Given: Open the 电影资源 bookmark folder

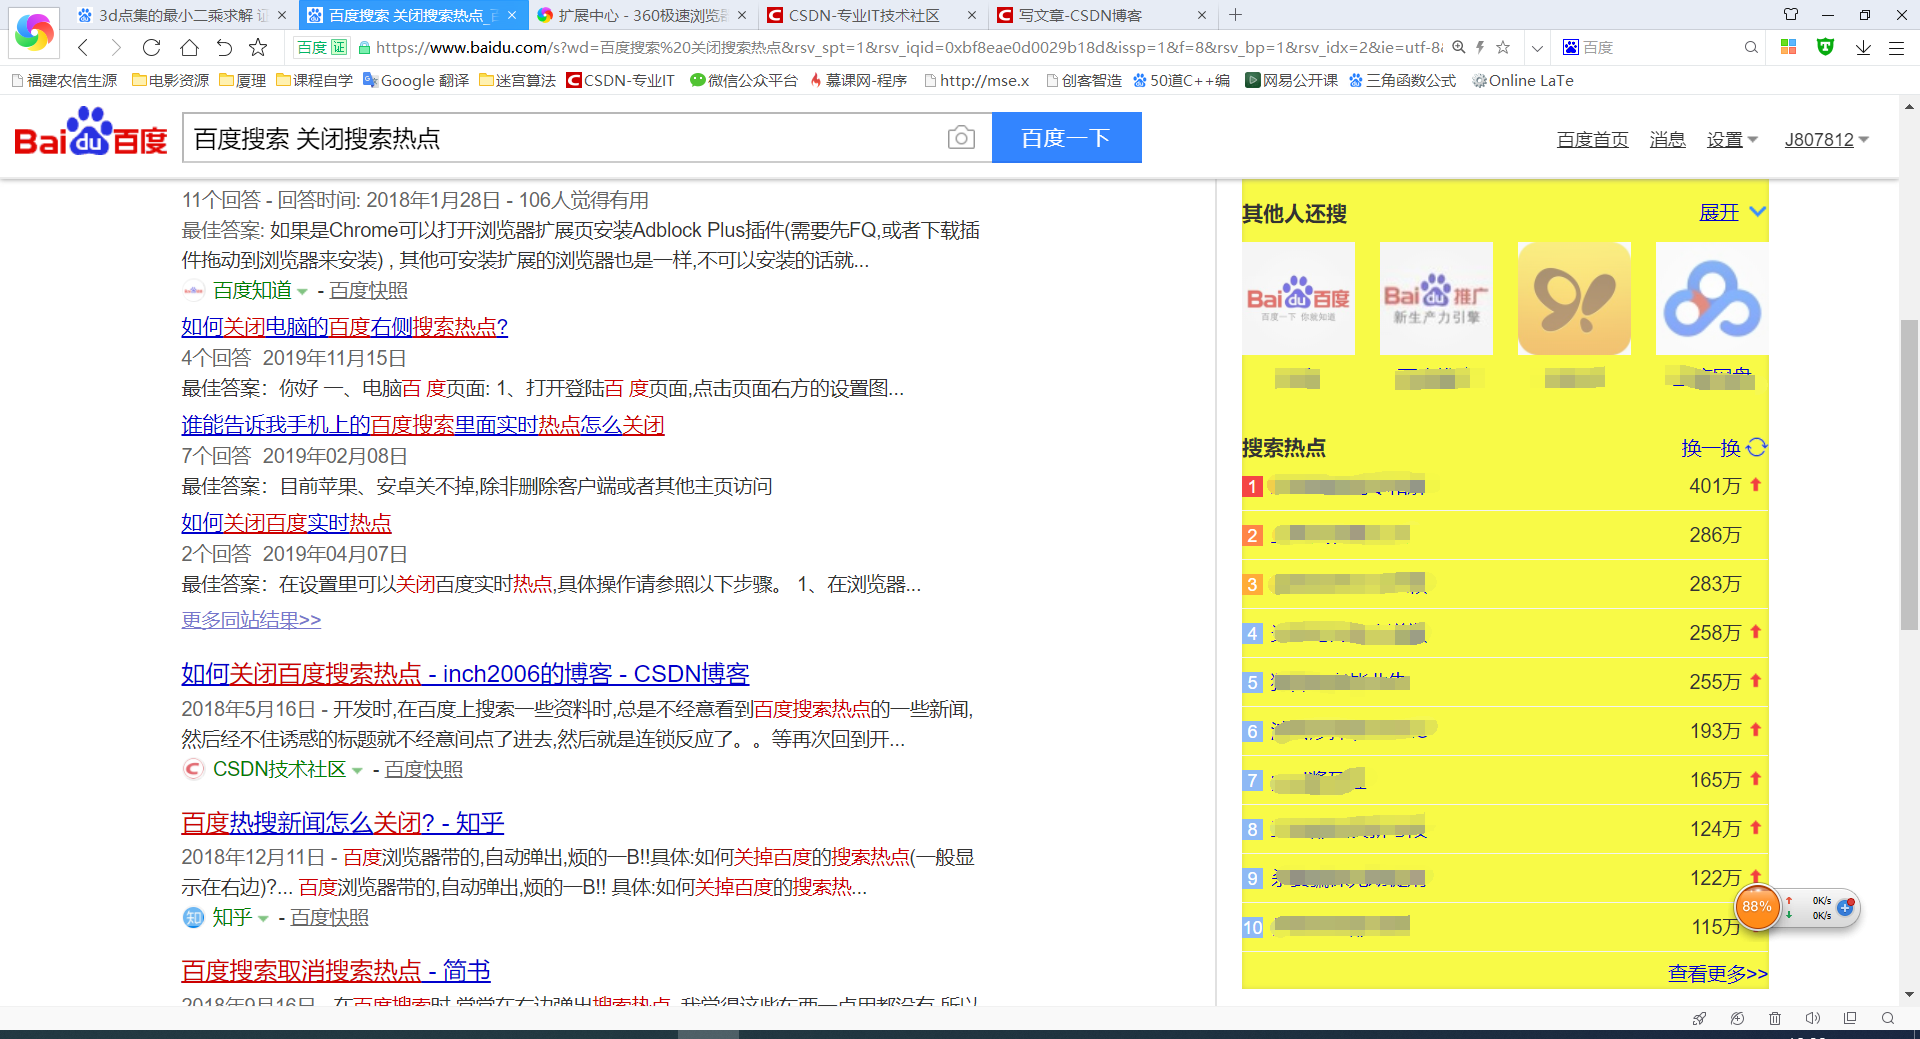Looking at the screenshot, I should pyautogui.click(x=171, y=80).
